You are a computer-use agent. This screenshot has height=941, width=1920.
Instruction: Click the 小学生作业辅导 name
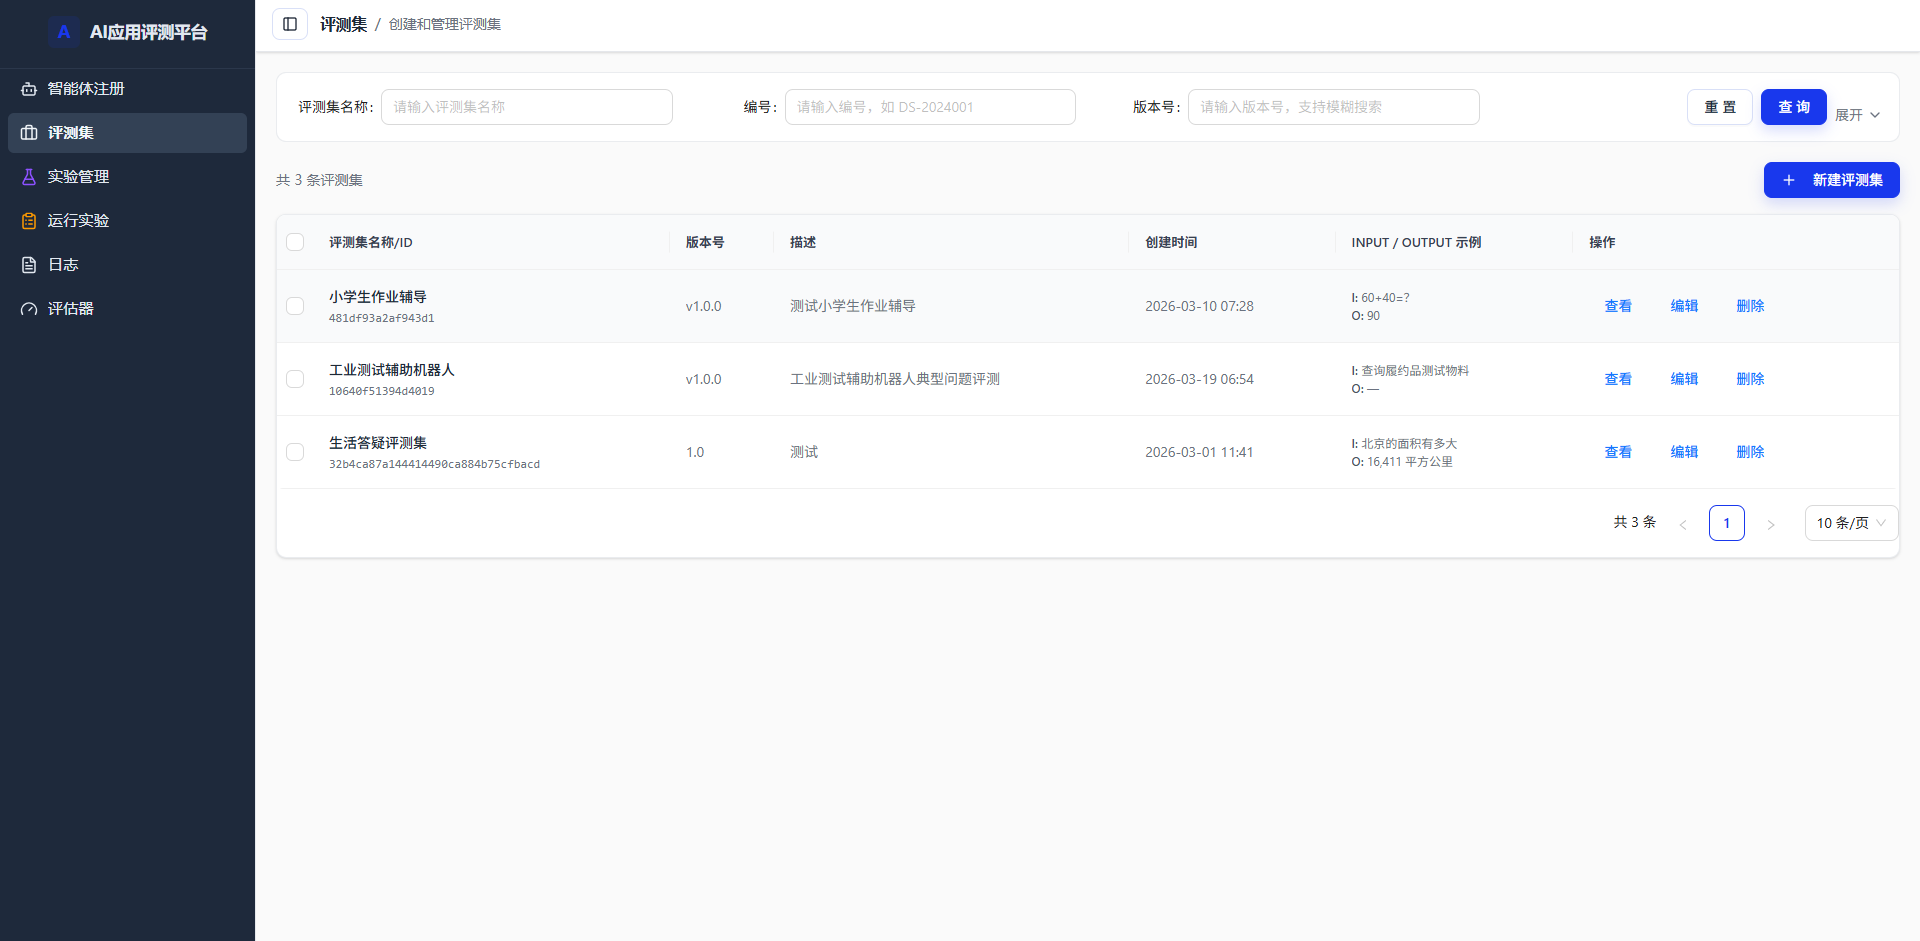tap(378, 297)
